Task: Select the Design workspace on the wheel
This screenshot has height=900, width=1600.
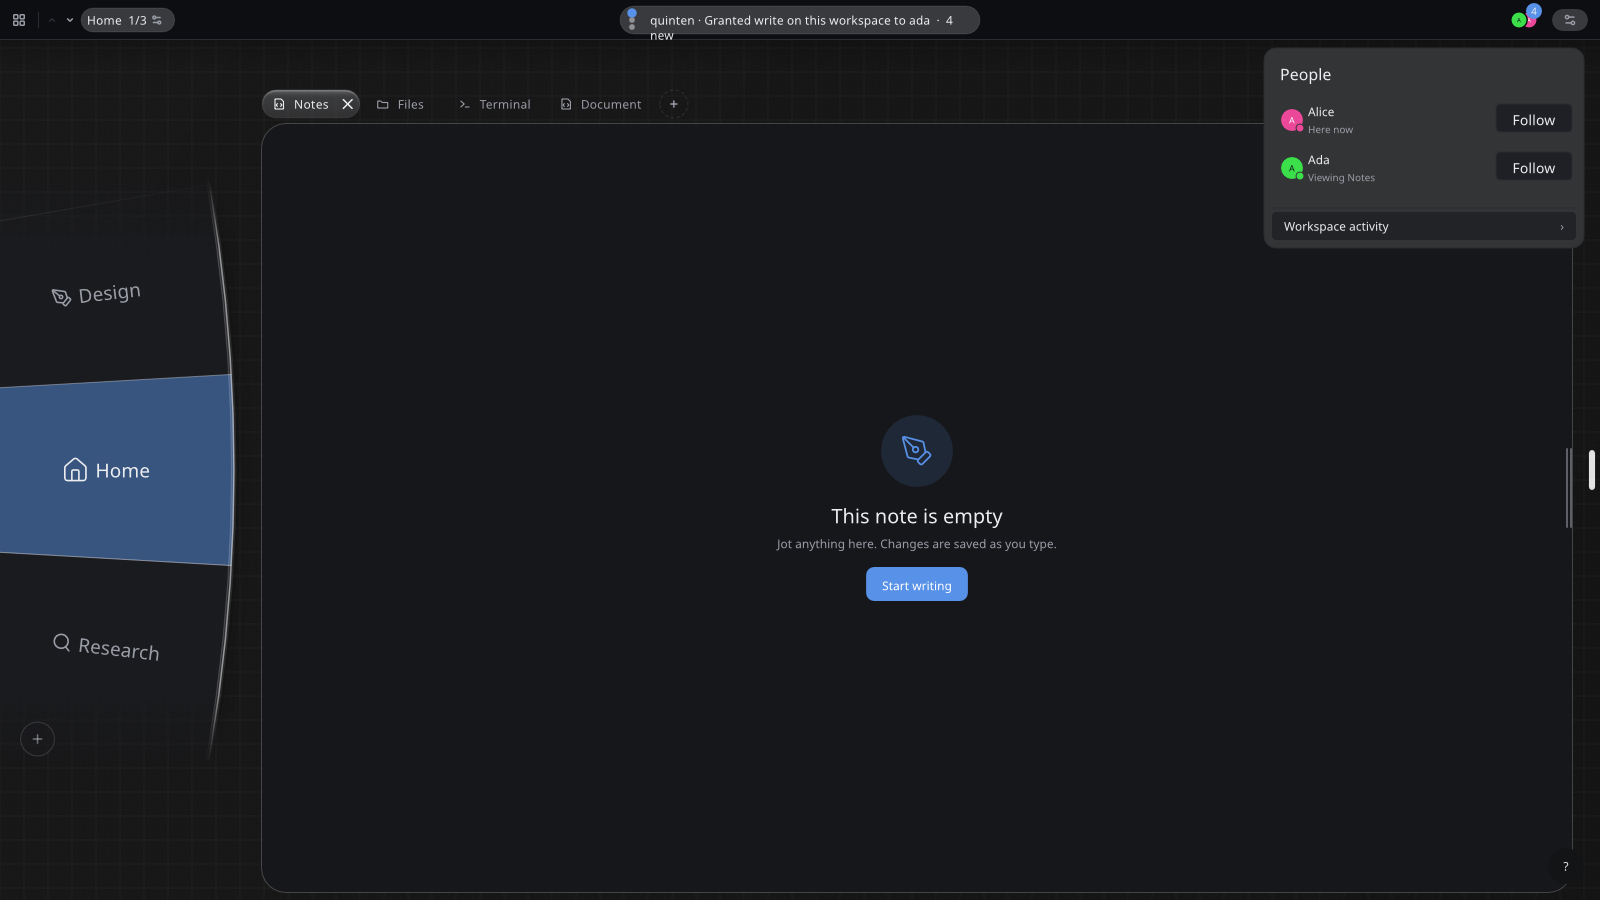Action: click(x=97, y=294)
